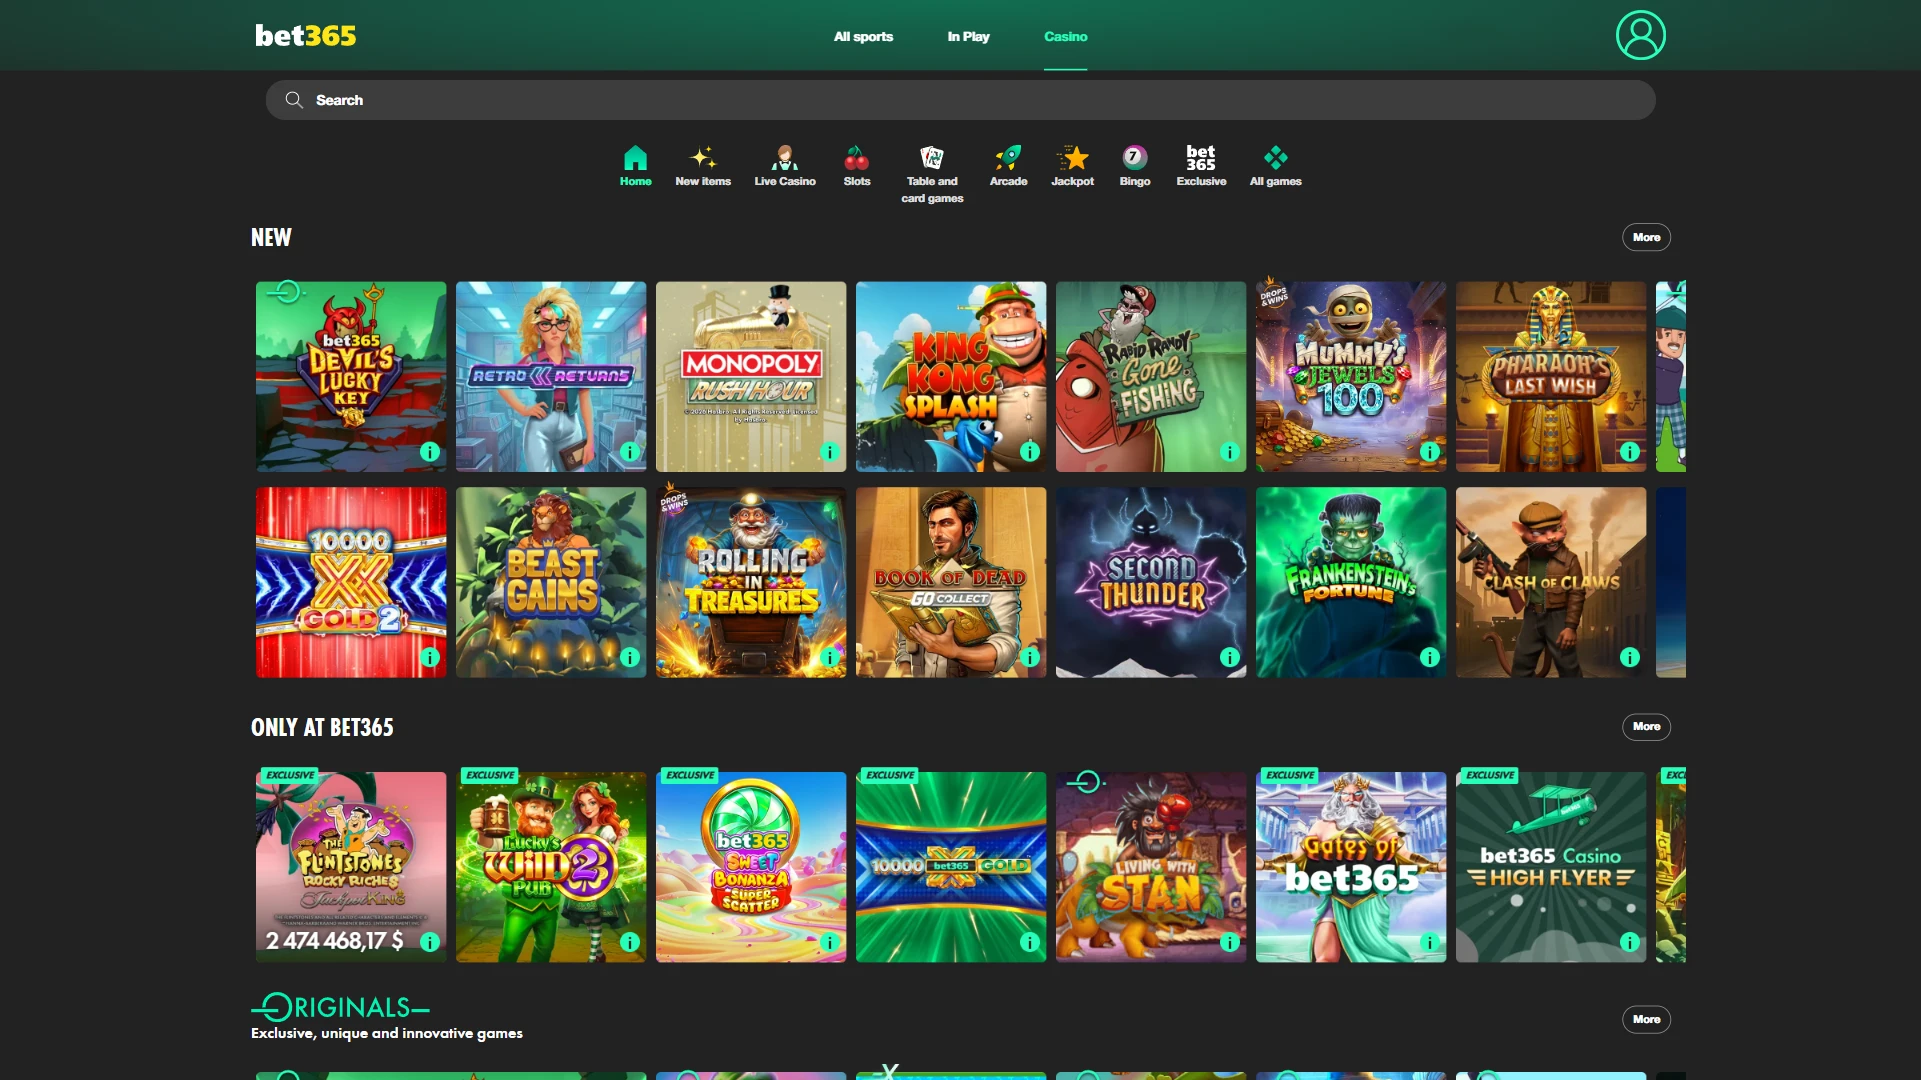This screenshot has height=1080, width=1921.
Task: Launch Pharaoh's Last Wish game
Action: (1551, 376)
